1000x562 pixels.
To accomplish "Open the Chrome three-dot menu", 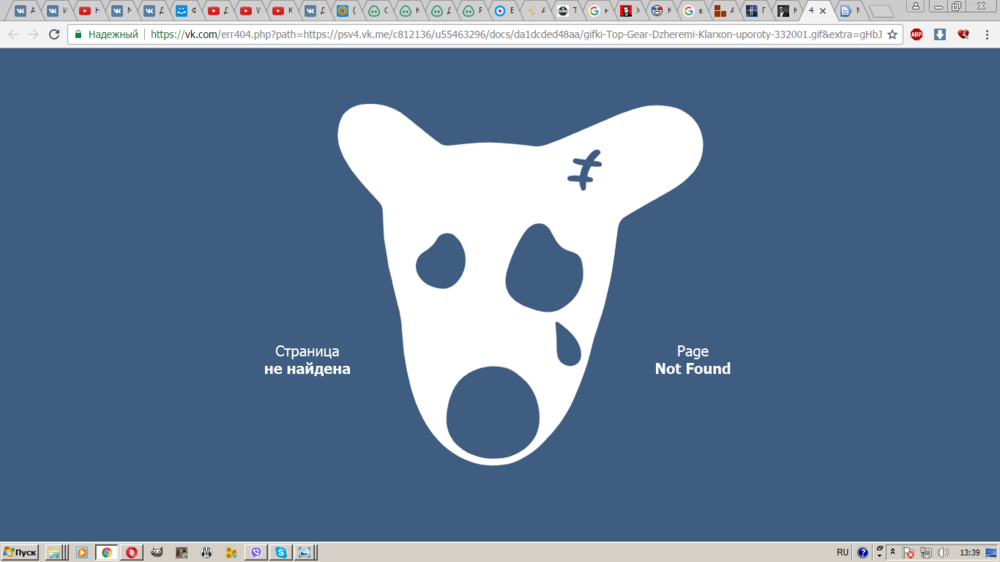I will pyautogui.click(x=987, y=34).
